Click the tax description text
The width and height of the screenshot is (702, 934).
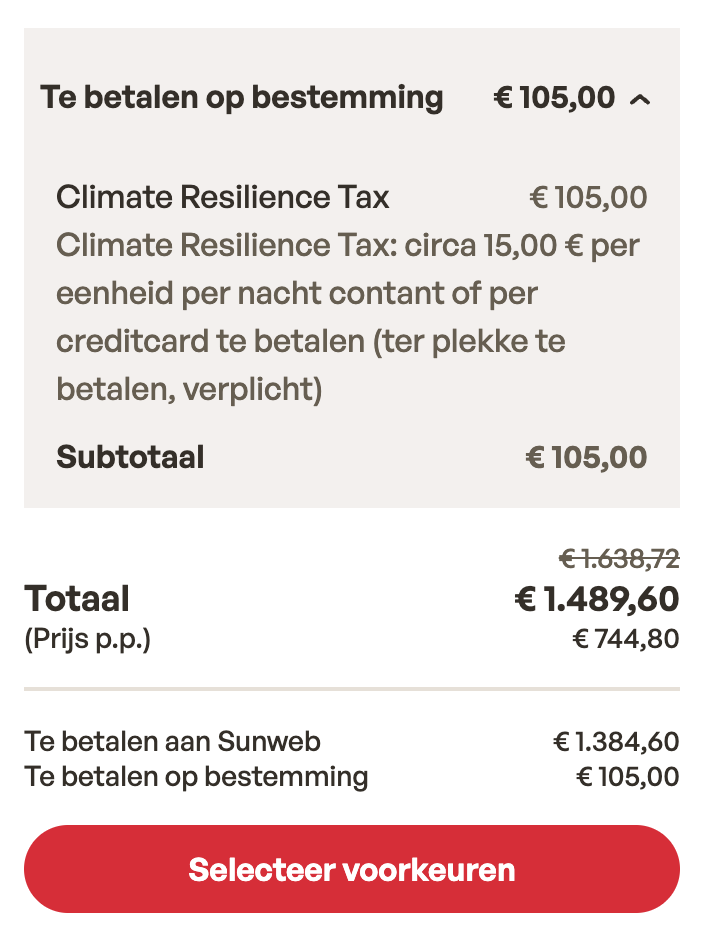350,317
